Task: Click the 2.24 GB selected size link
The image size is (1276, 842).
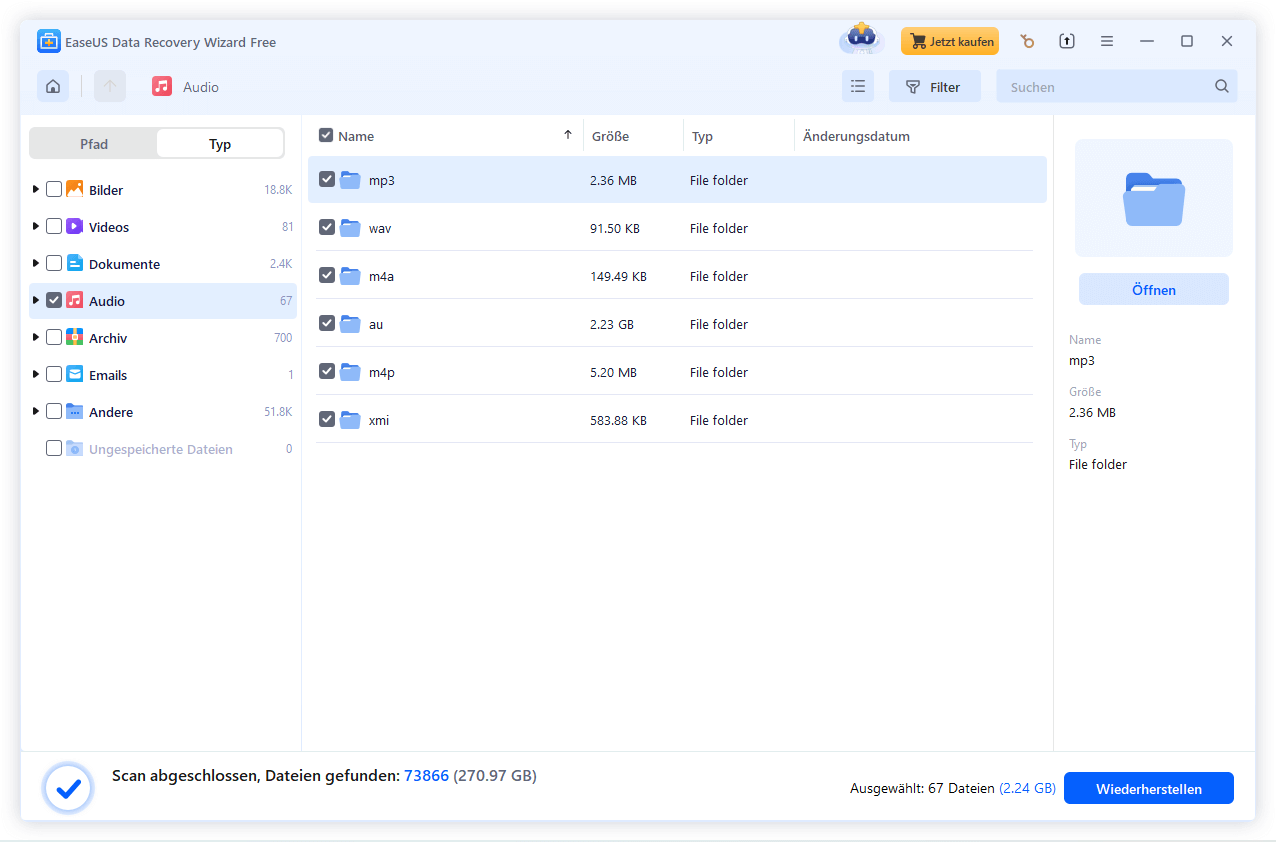Action: (x=1027, y=788)
